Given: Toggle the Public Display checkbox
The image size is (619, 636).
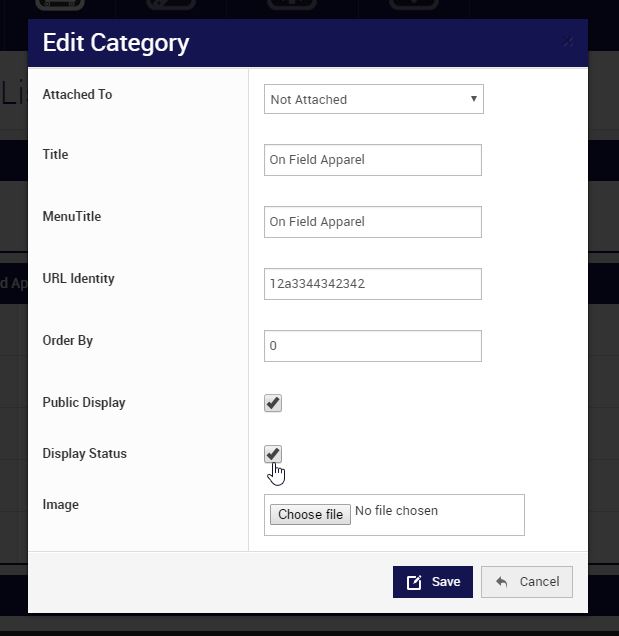Looking at the screenshot, I should pyautogui.click(x=273, y=403).
